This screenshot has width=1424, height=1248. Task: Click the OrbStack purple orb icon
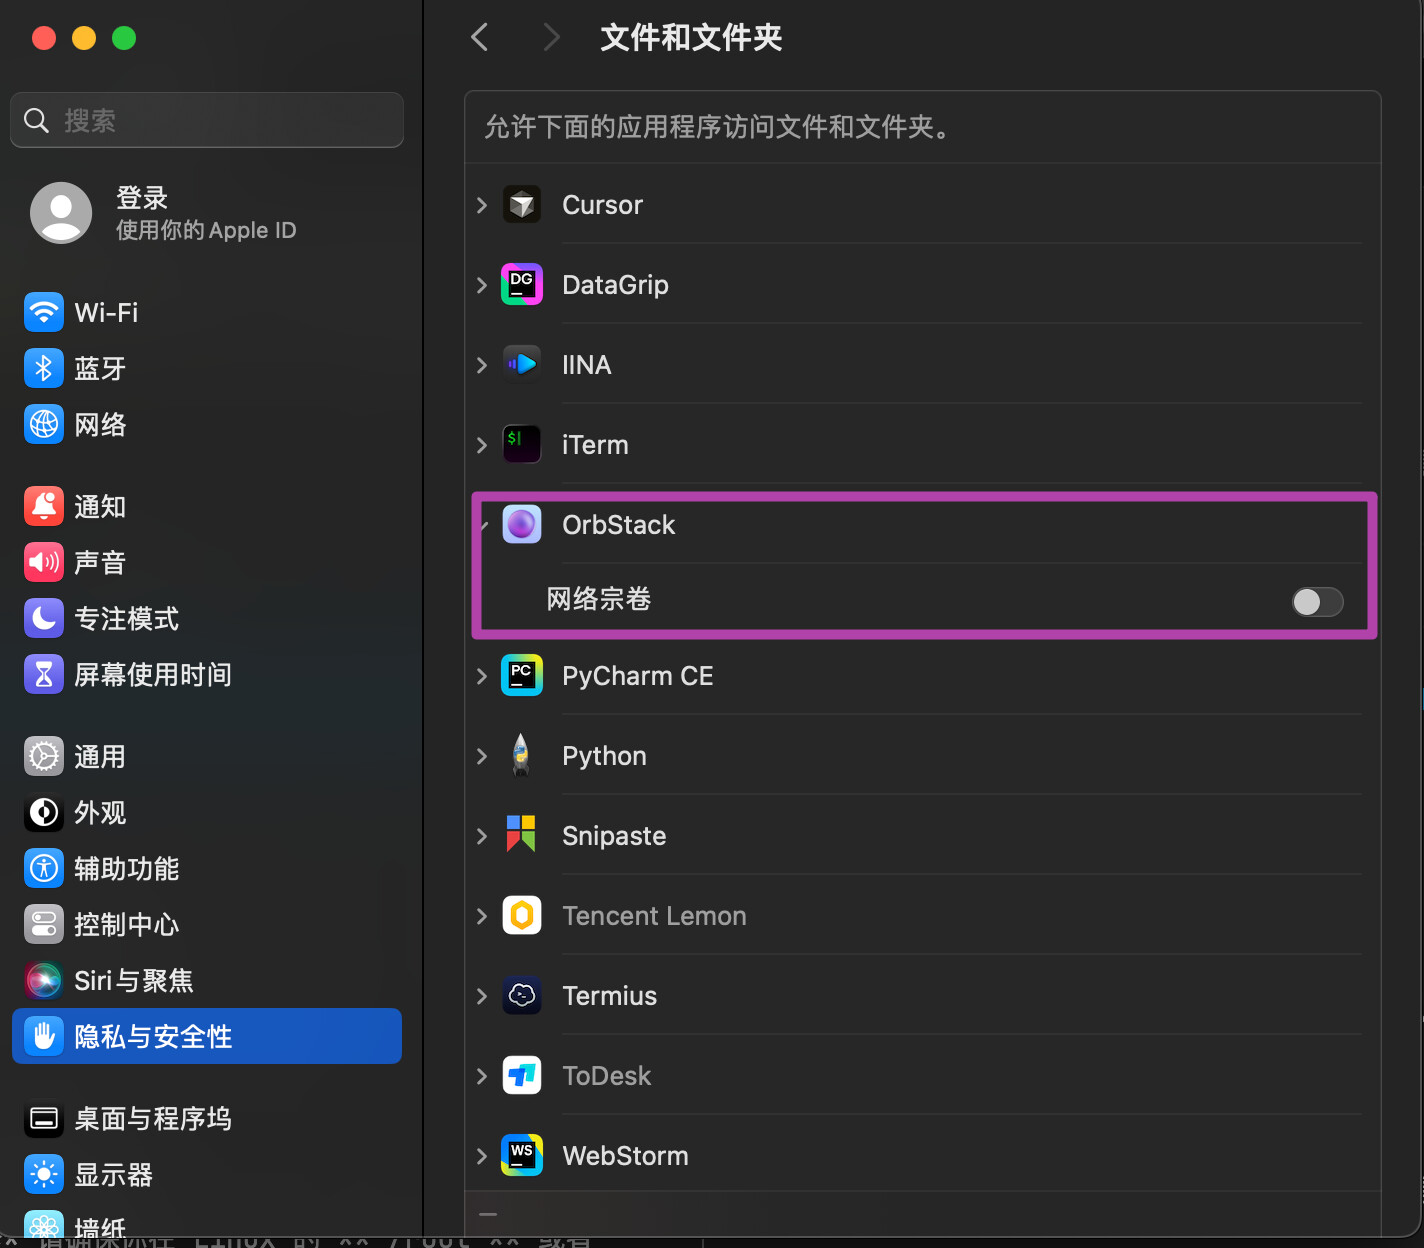click(x=521, y=525)
